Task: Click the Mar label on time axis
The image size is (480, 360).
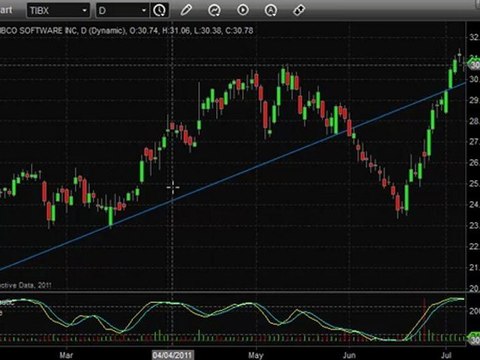Action: (x=66, y=355)
